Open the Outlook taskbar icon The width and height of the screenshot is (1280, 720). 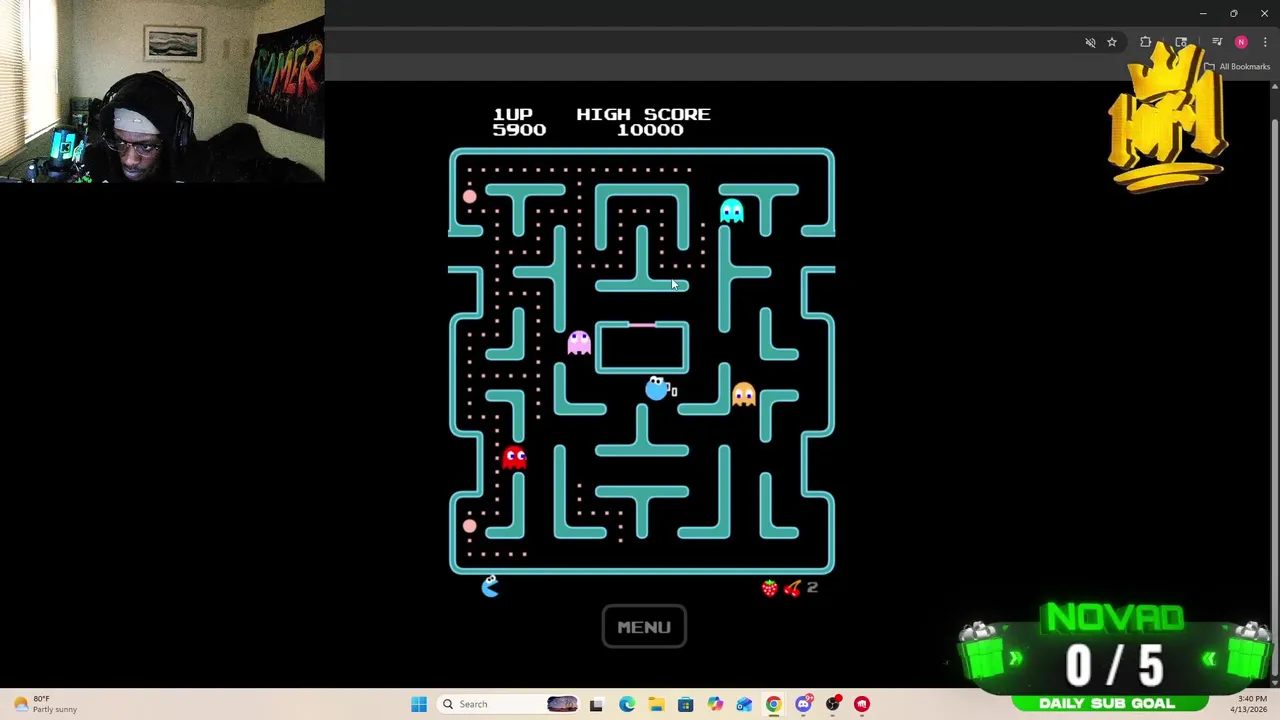tap(744, 704)
